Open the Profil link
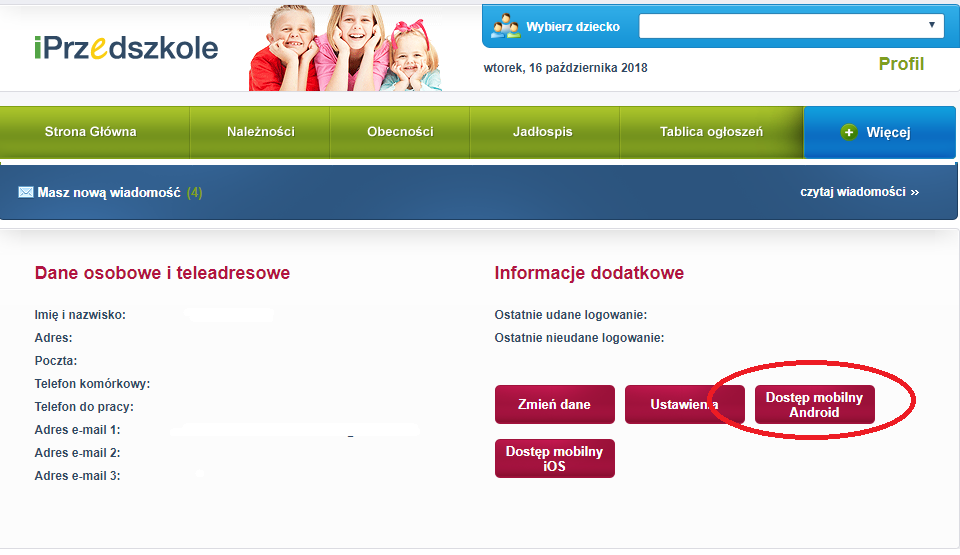The height and width of the screenshot is (555, 960). (901, 64)
